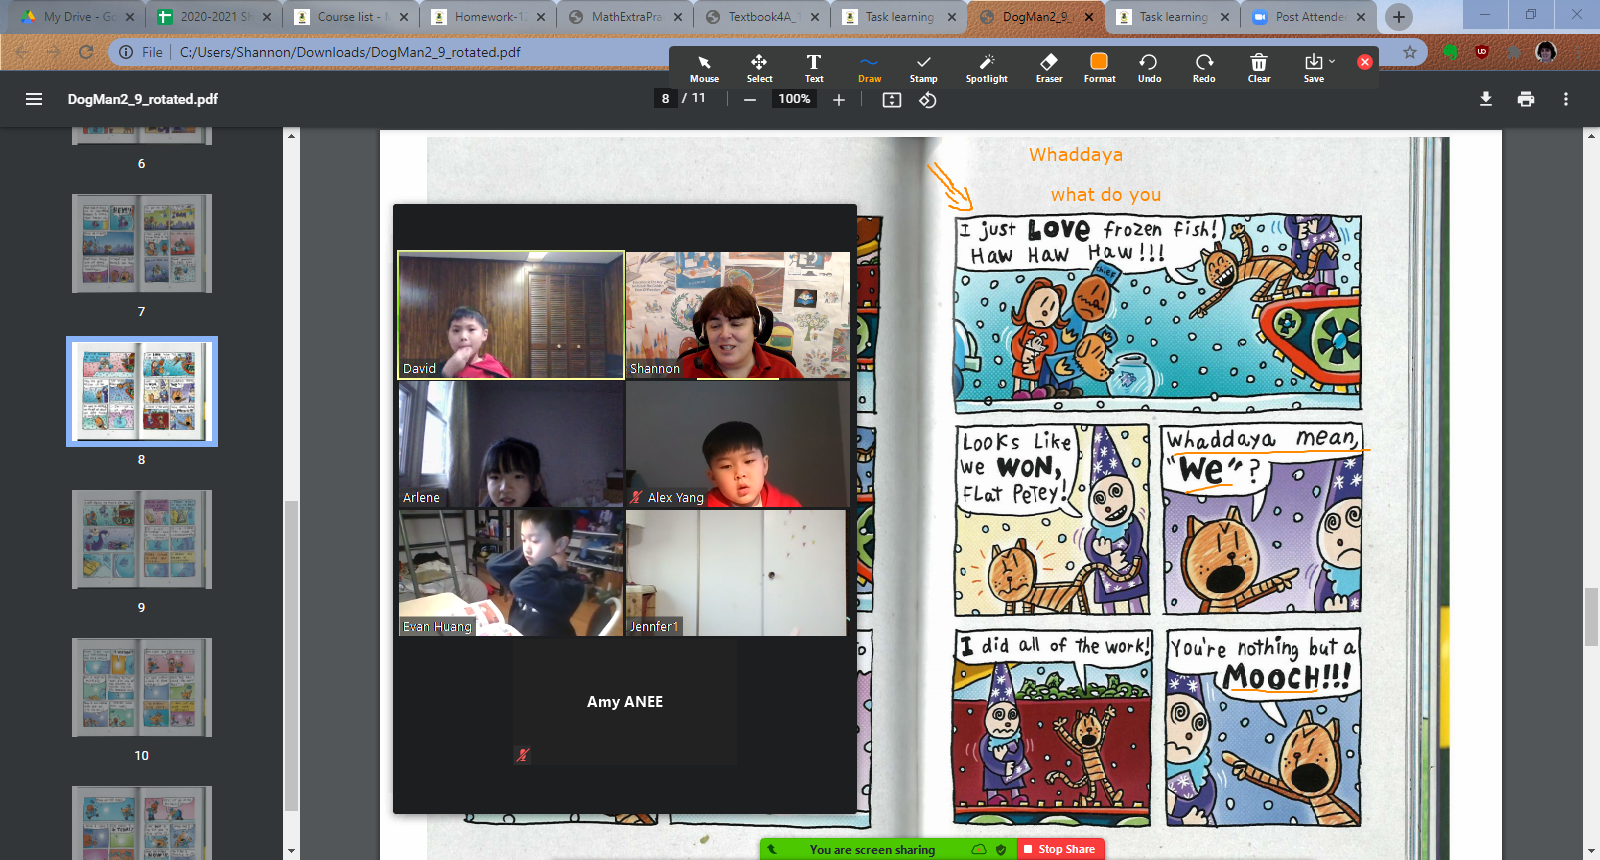Turn on the Spotlight tool
The width and height of the screenshot is (1600, 860).
(987, 68)
